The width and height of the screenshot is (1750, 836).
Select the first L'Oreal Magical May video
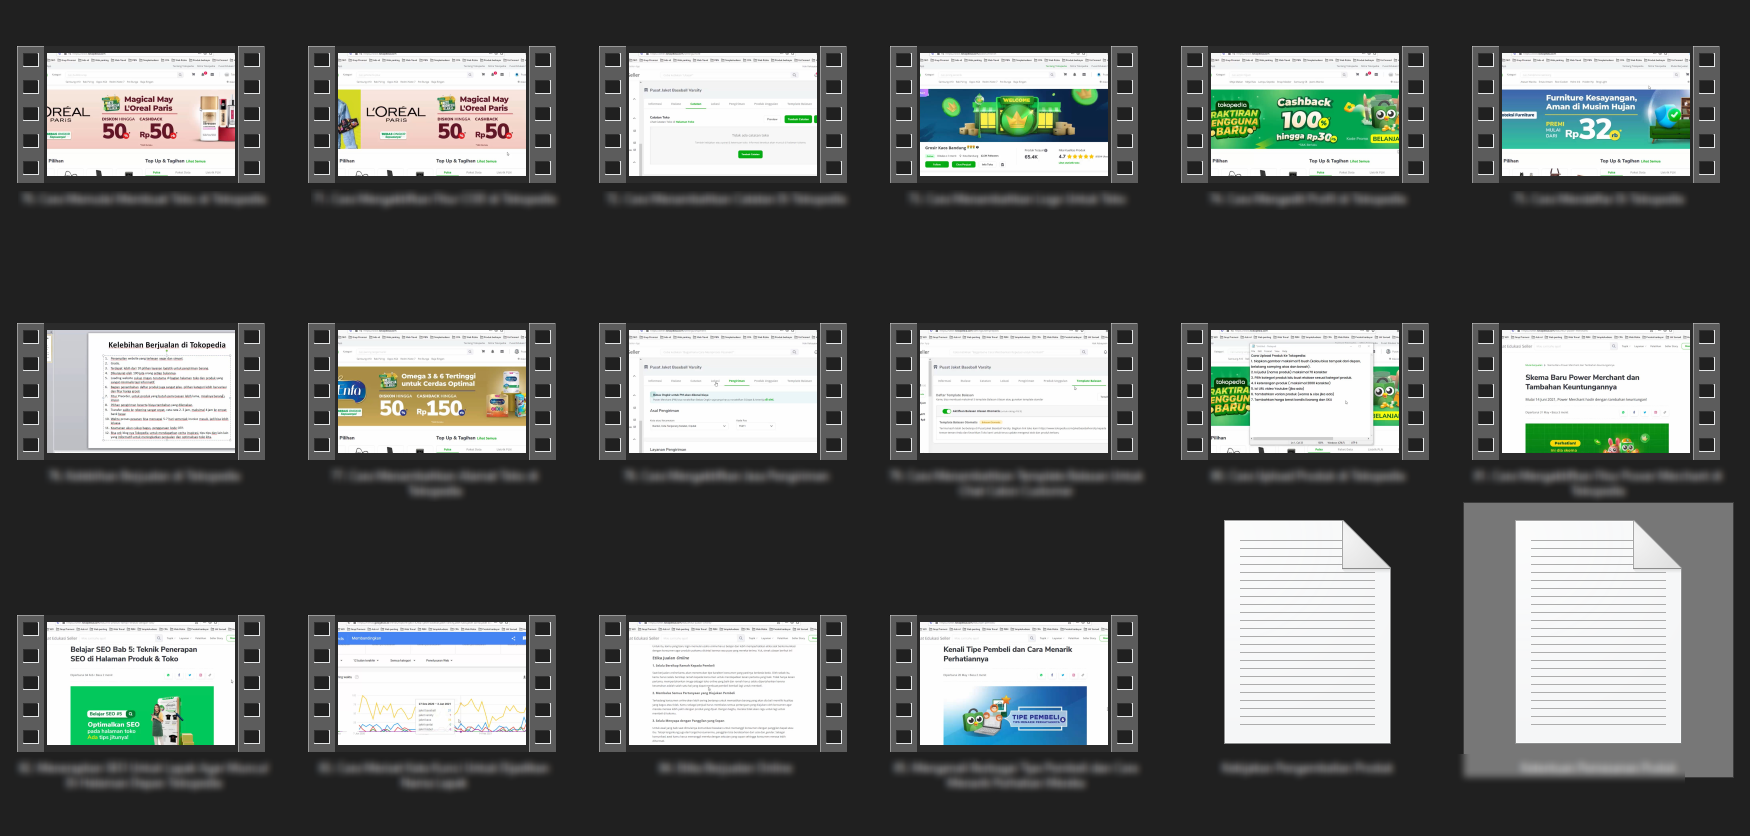(x=141, y=114)
